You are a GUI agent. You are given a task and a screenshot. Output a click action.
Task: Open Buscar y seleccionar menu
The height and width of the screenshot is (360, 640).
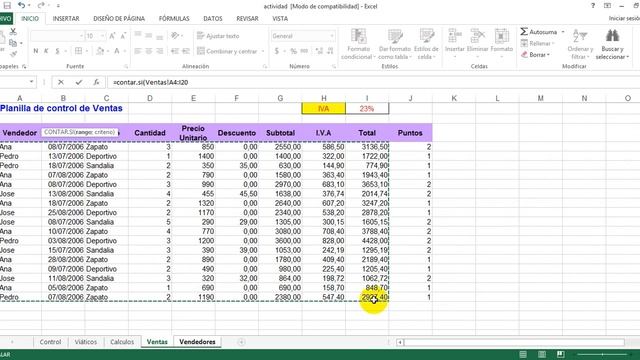pyautogui.click(x=612, y=44)
